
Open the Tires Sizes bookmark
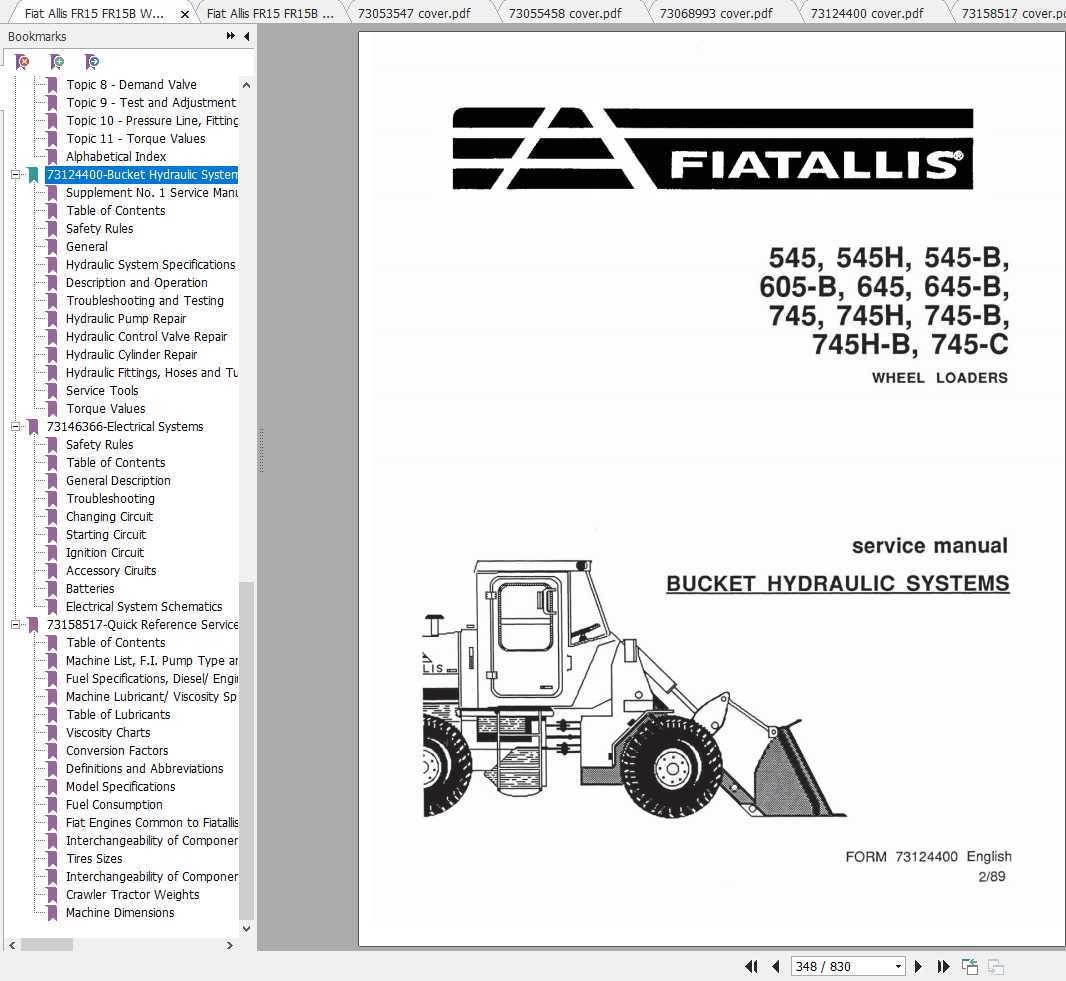94,859
